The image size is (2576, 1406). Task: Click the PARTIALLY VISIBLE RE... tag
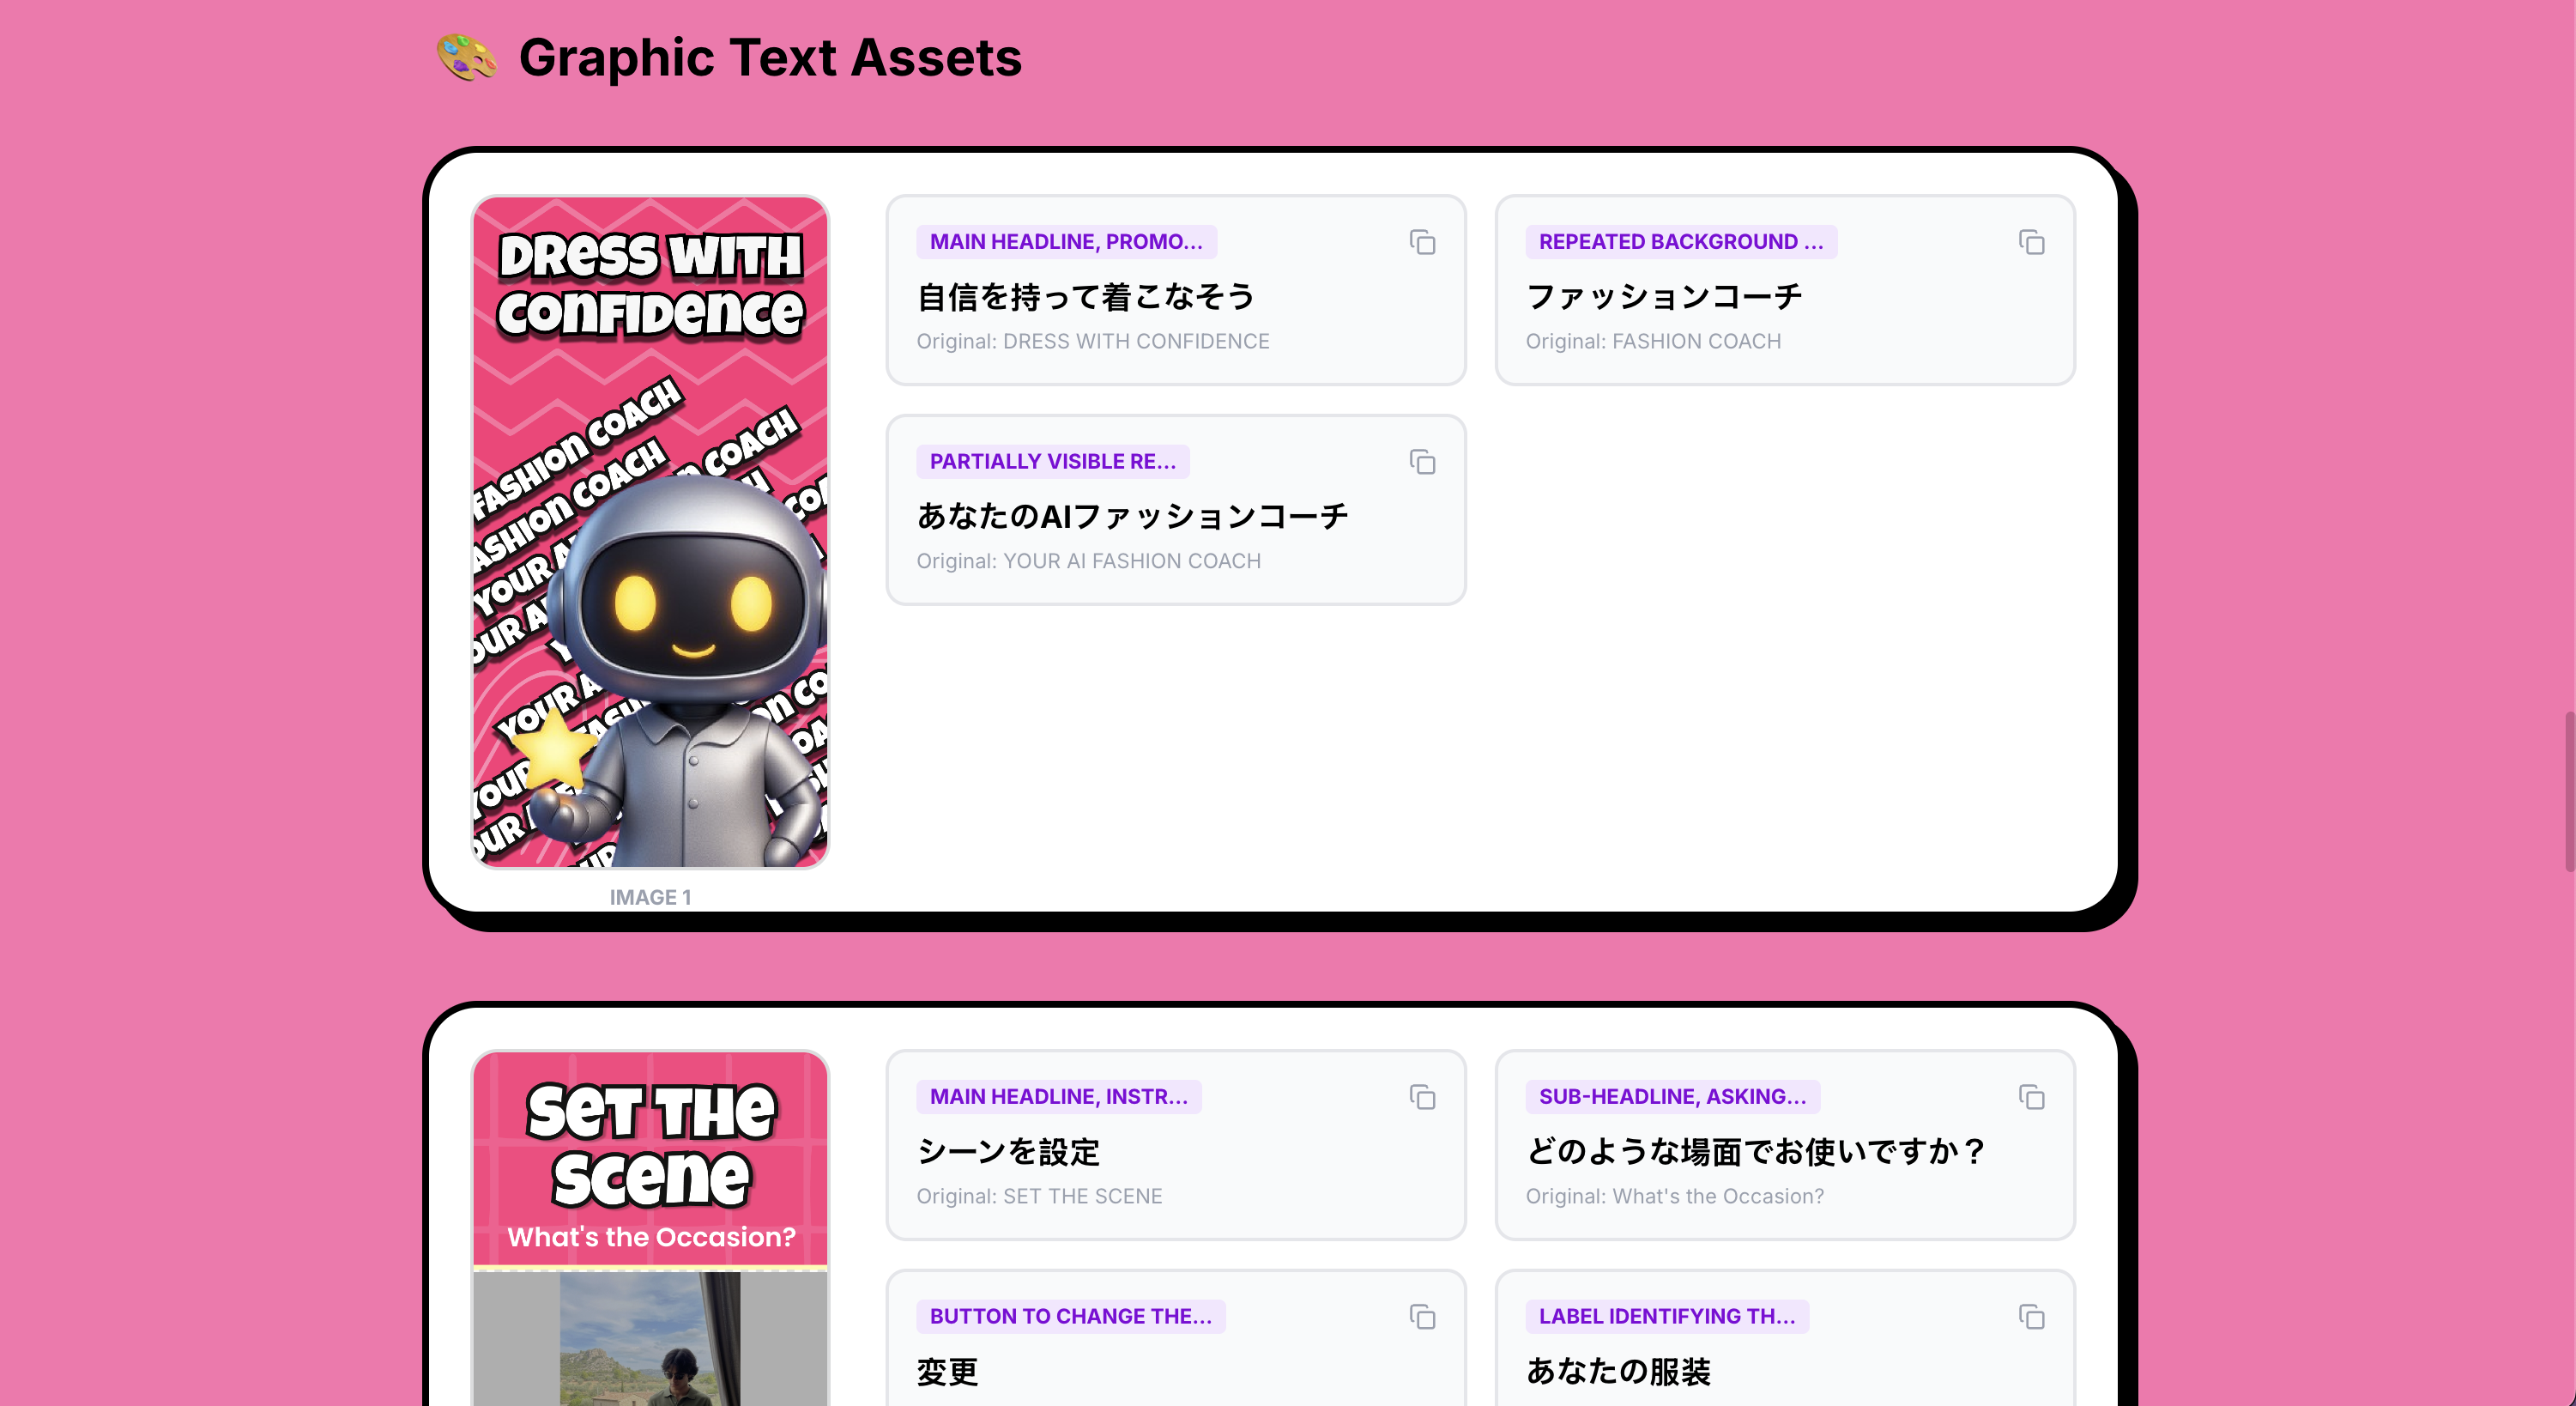tap(1052, 462)
